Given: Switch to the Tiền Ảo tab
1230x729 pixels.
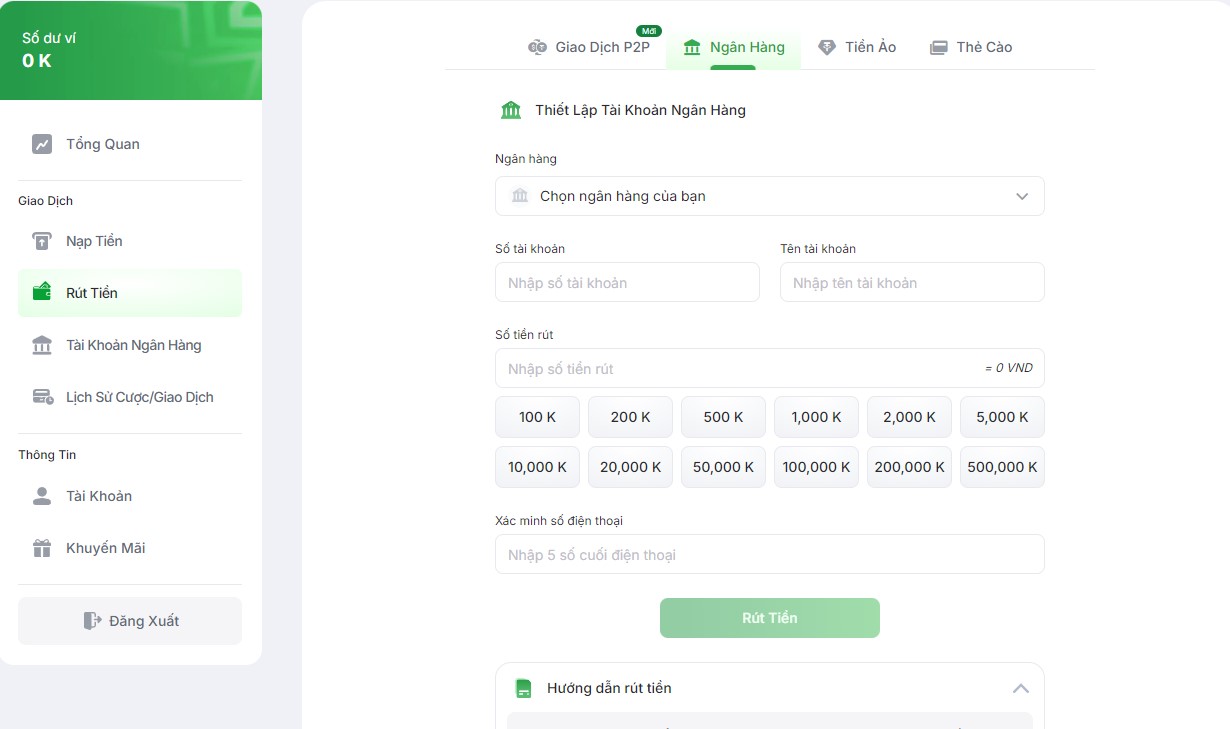Looking at the screenshot, I should [857, 47].
